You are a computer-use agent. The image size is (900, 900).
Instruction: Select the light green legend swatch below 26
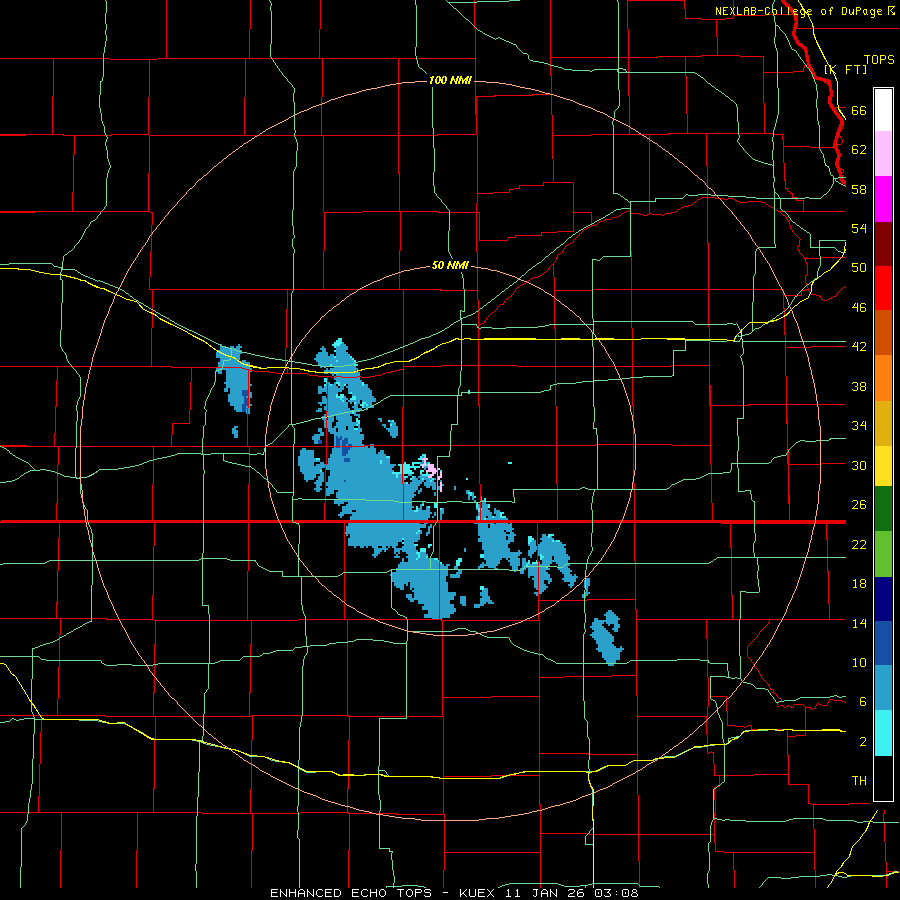coord(883,554)
